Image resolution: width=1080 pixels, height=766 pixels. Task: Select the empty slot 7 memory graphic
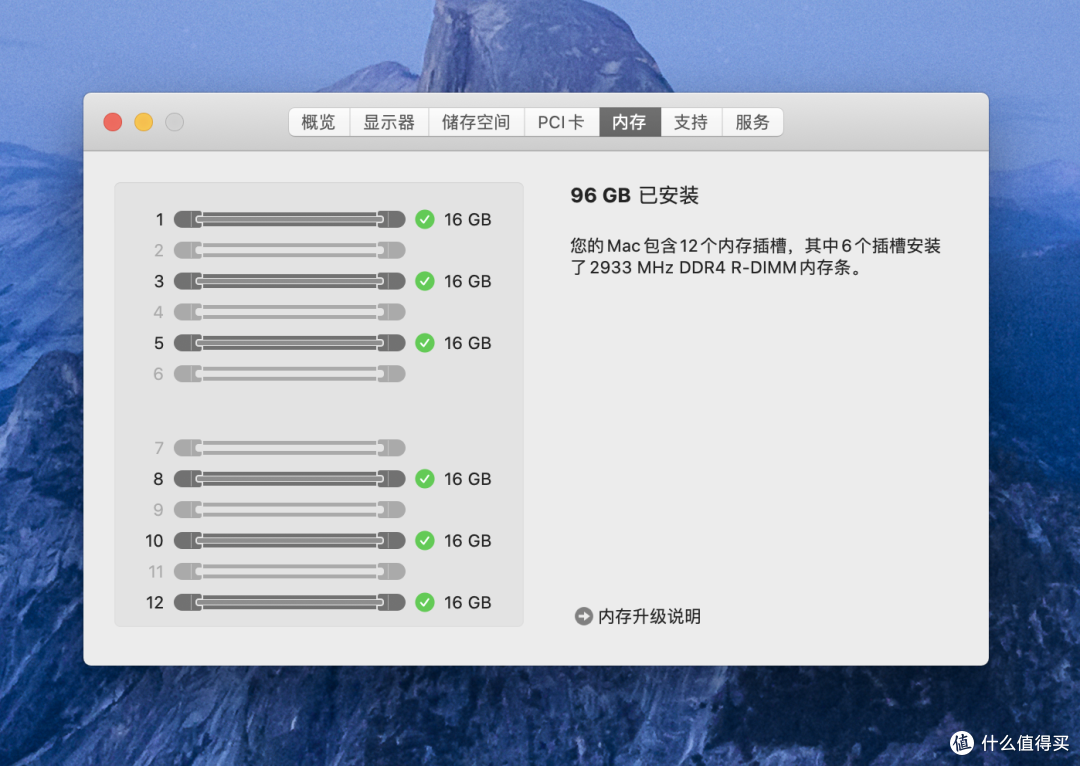[288, 448]
